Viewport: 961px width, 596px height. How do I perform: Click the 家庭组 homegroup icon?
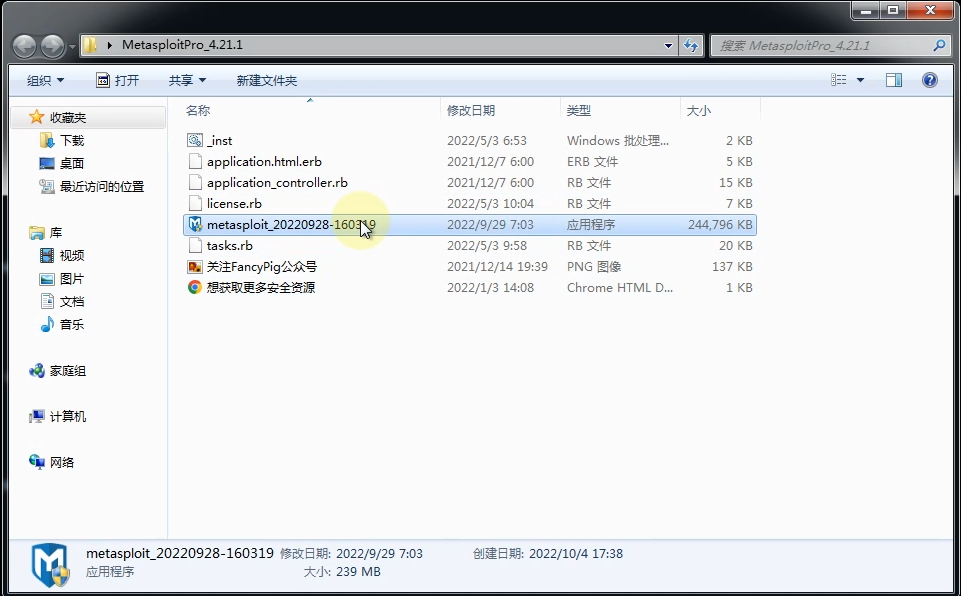tap(37, 370)
